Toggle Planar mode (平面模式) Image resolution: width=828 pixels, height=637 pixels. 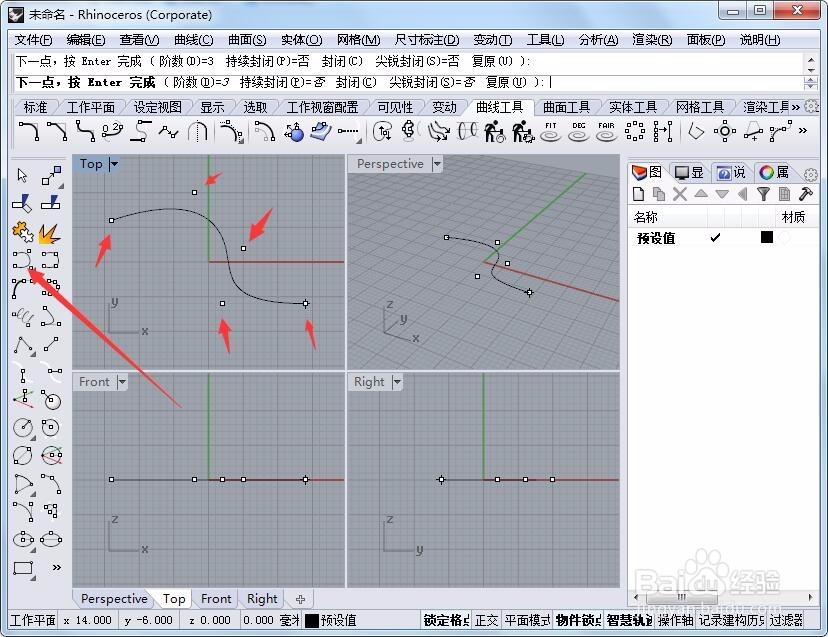(527, 620)
